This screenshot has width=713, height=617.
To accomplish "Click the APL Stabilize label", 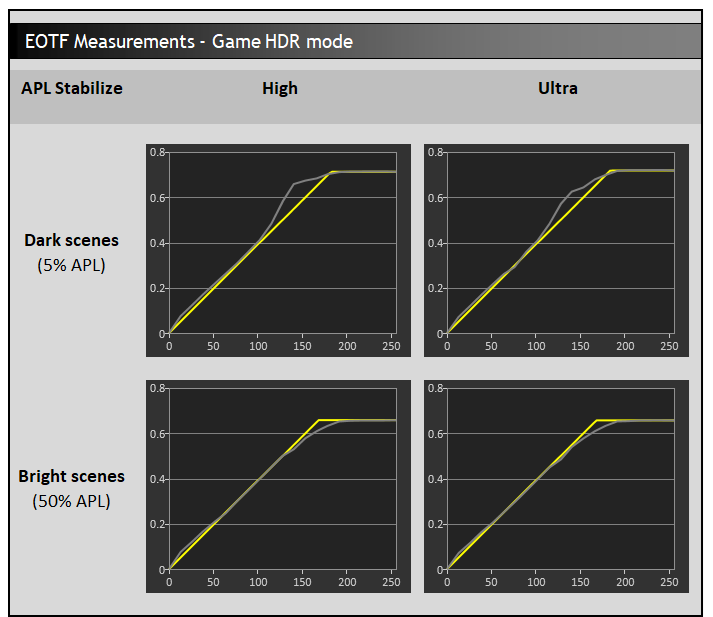I will (72, 88).
